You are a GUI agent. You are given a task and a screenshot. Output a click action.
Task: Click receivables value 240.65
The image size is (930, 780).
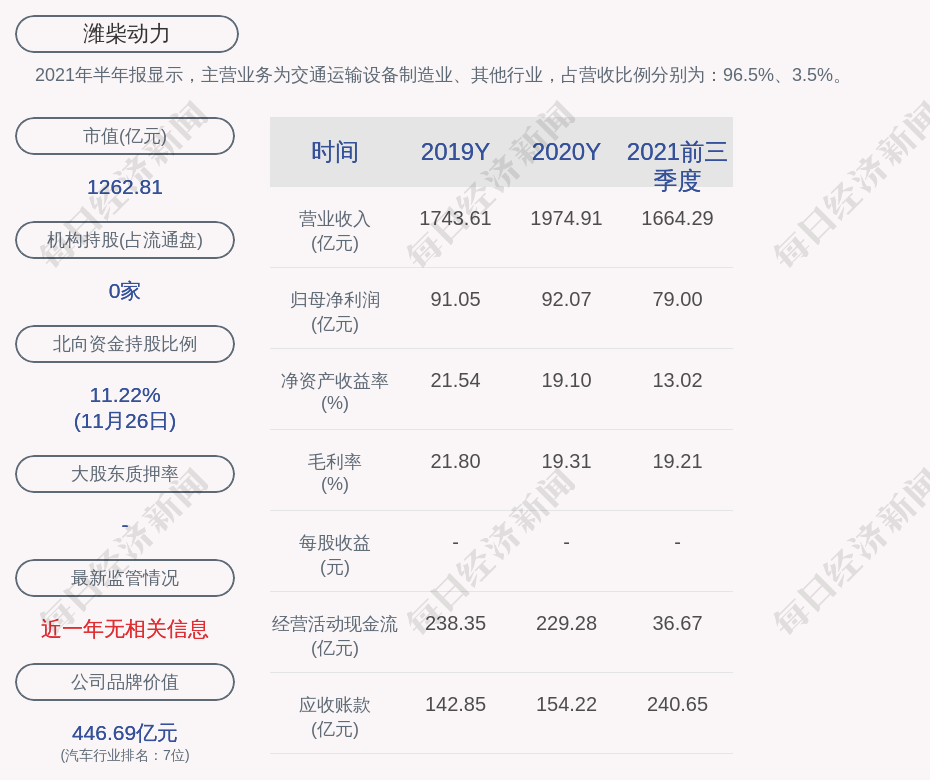pyautogui.click(x=677, y=705)
